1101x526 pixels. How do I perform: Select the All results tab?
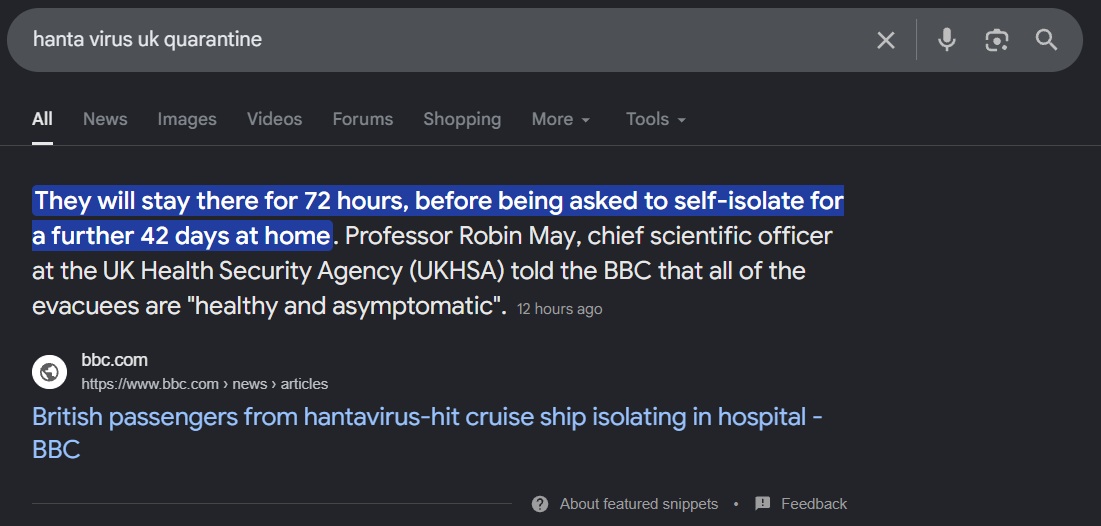coord(42,119)
